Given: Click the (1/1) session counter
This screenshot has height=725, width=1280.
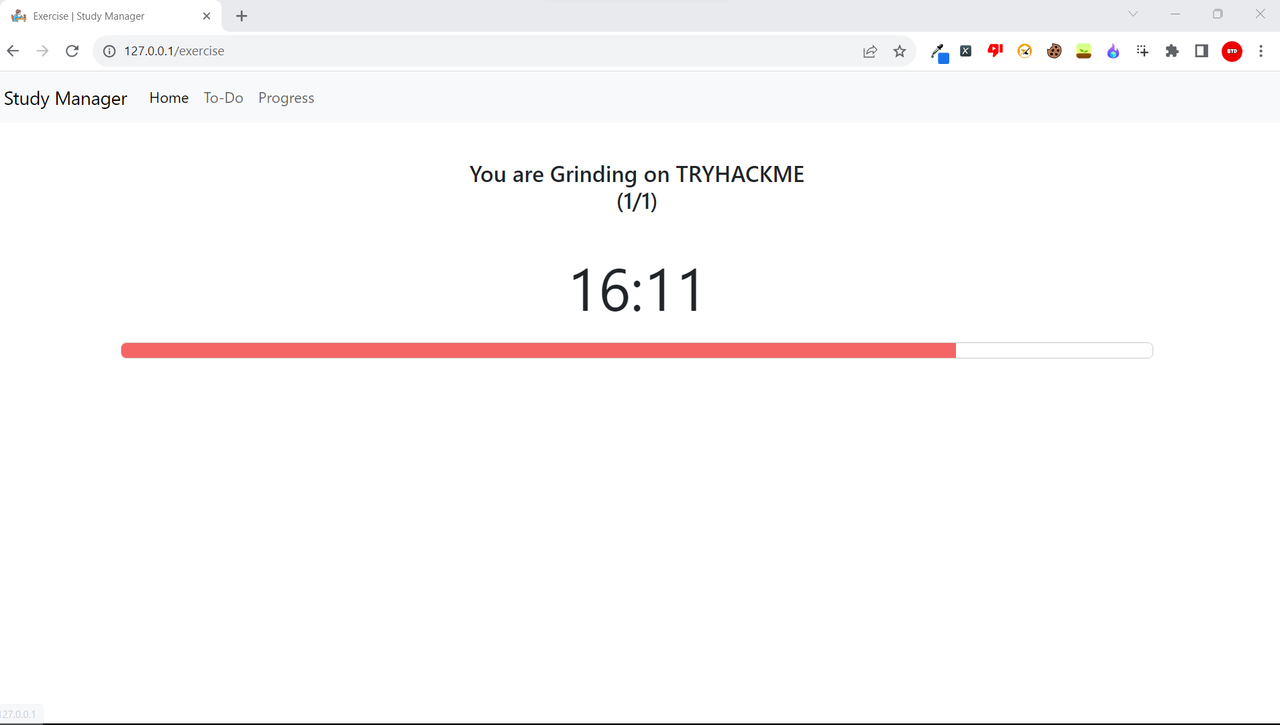Looking at the screenshot, I should coord(637,201).
